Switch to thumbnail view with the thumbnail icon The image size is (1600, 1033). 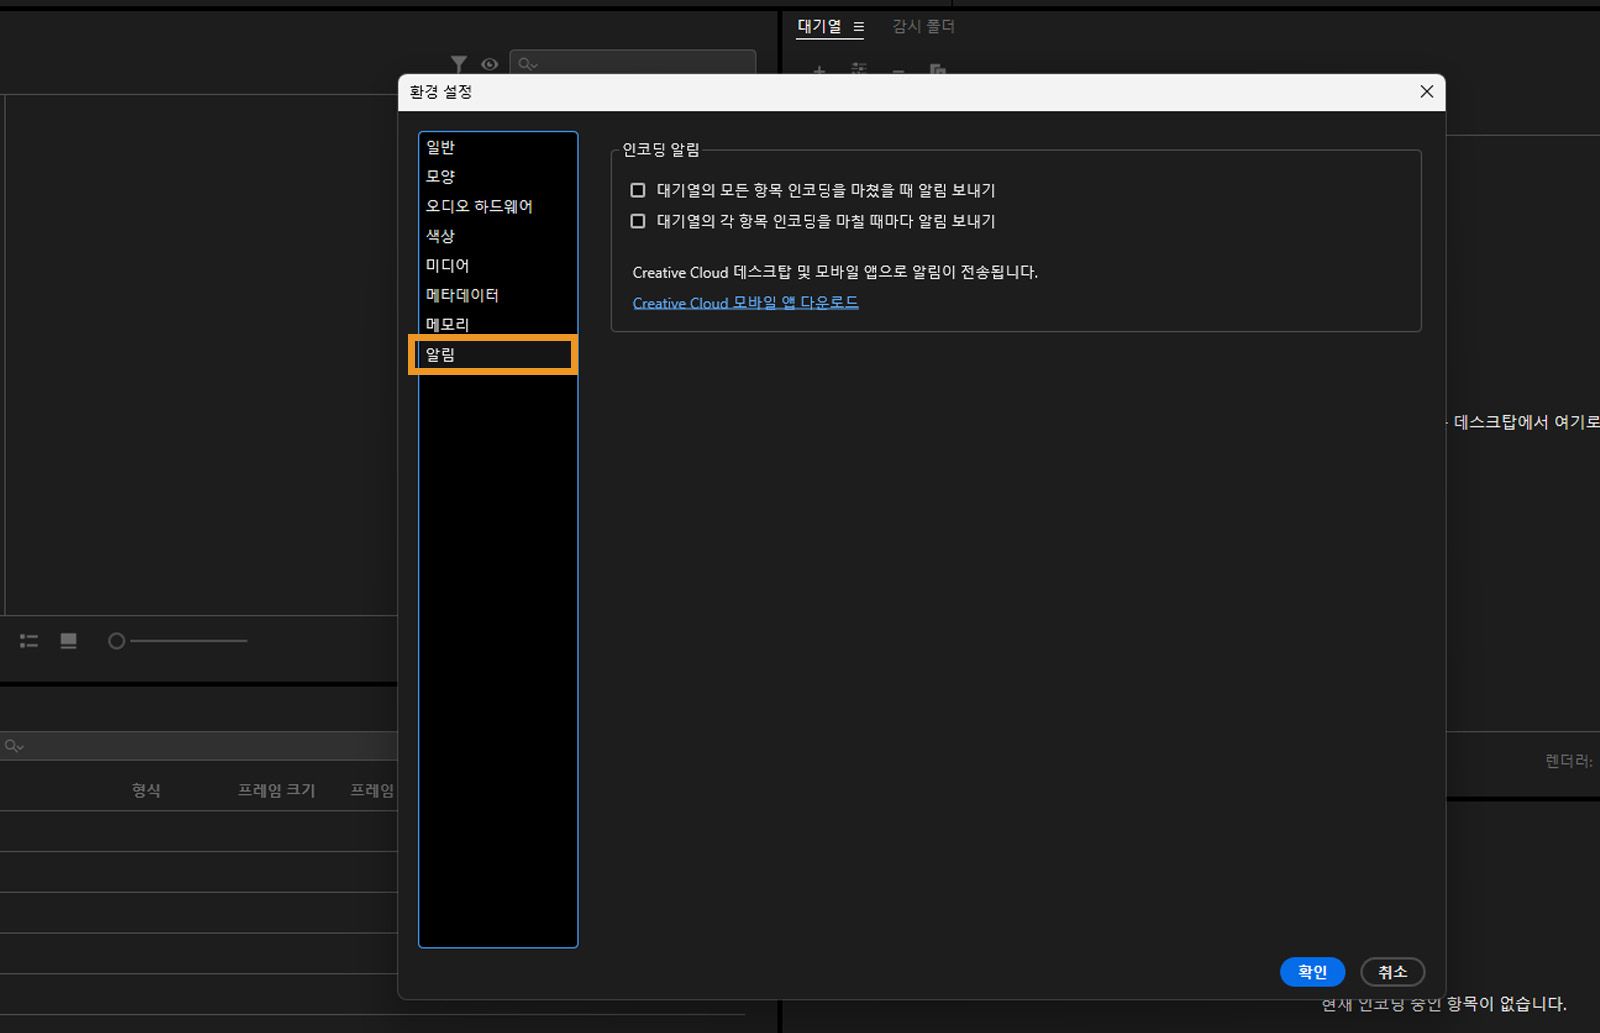[x=68, y=640]
